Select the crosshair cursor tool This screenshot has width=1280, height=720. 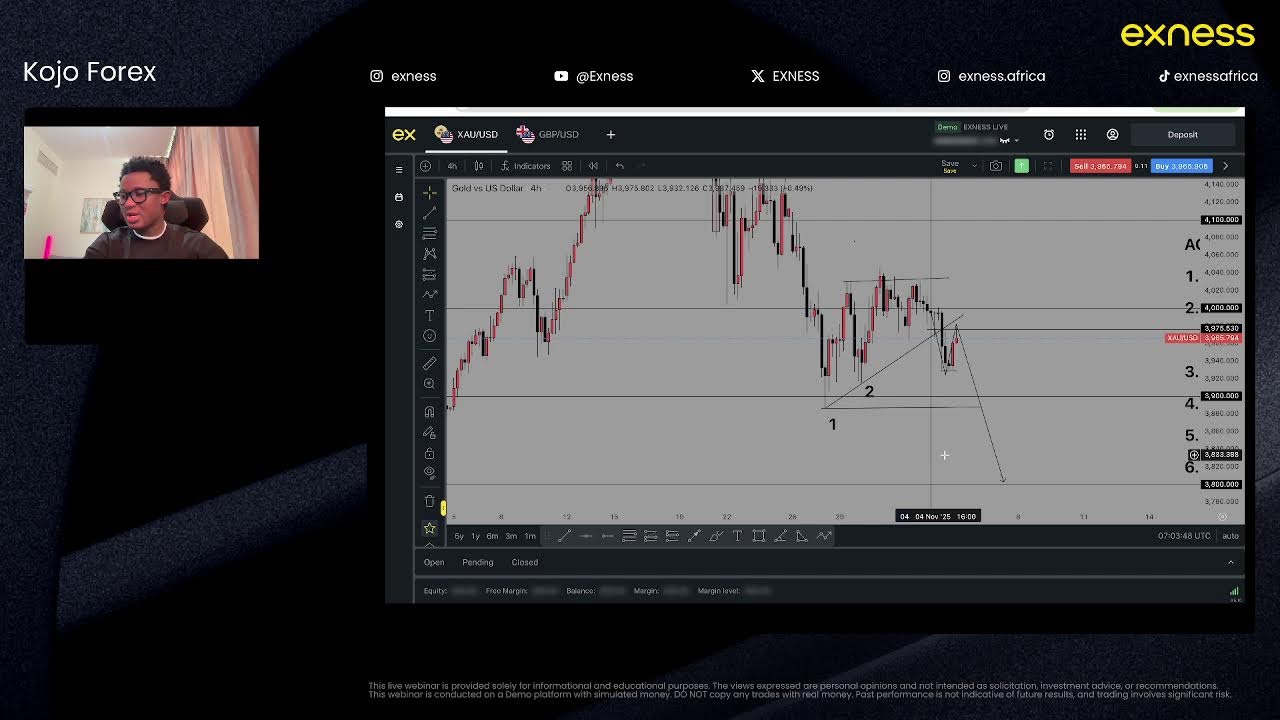tap(429, 192)
